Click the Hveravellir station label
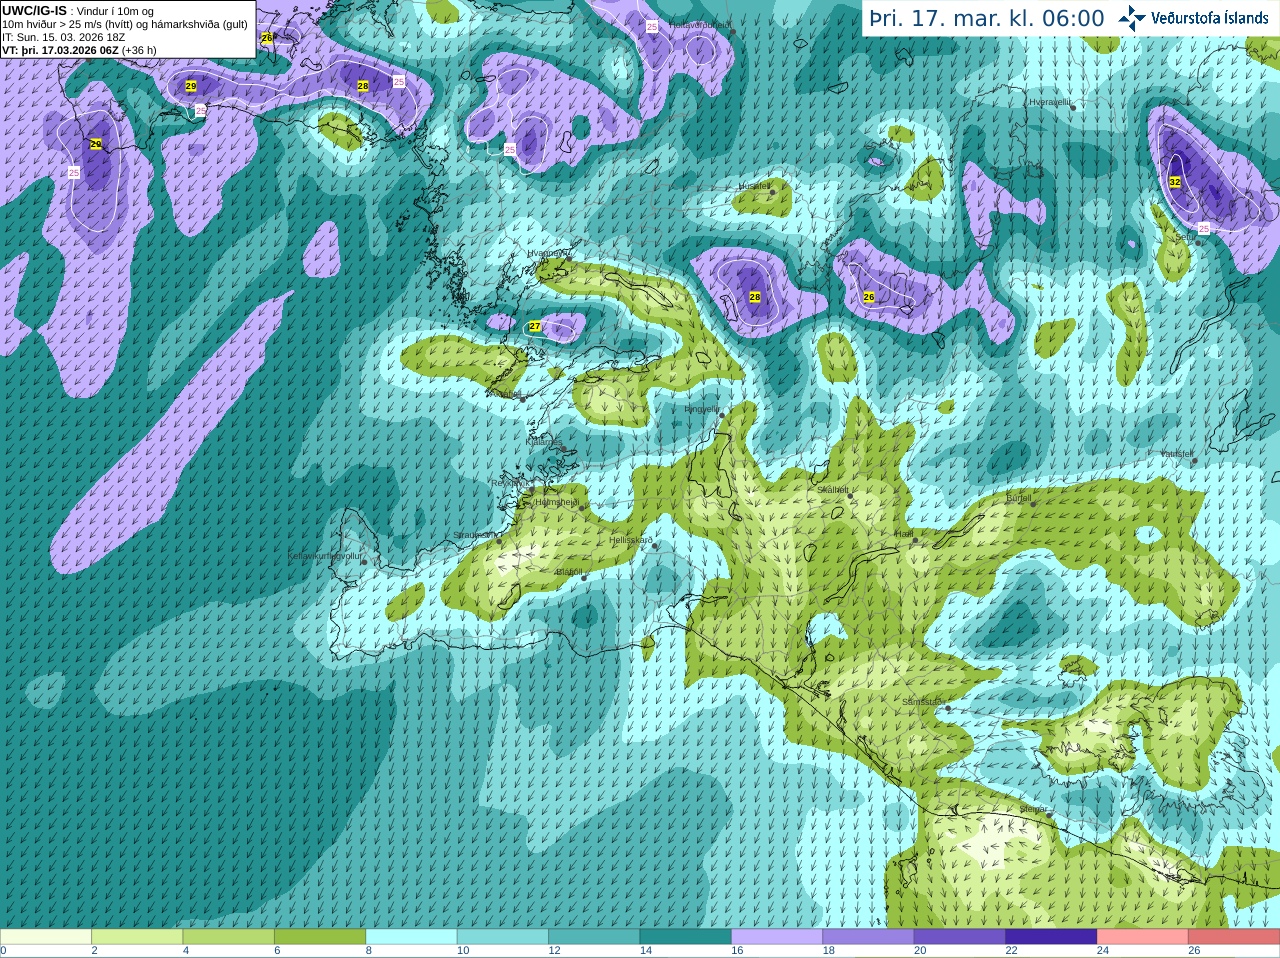Image resolution: width=1280 pixels, height=958 pixels. click(1050, 102)
